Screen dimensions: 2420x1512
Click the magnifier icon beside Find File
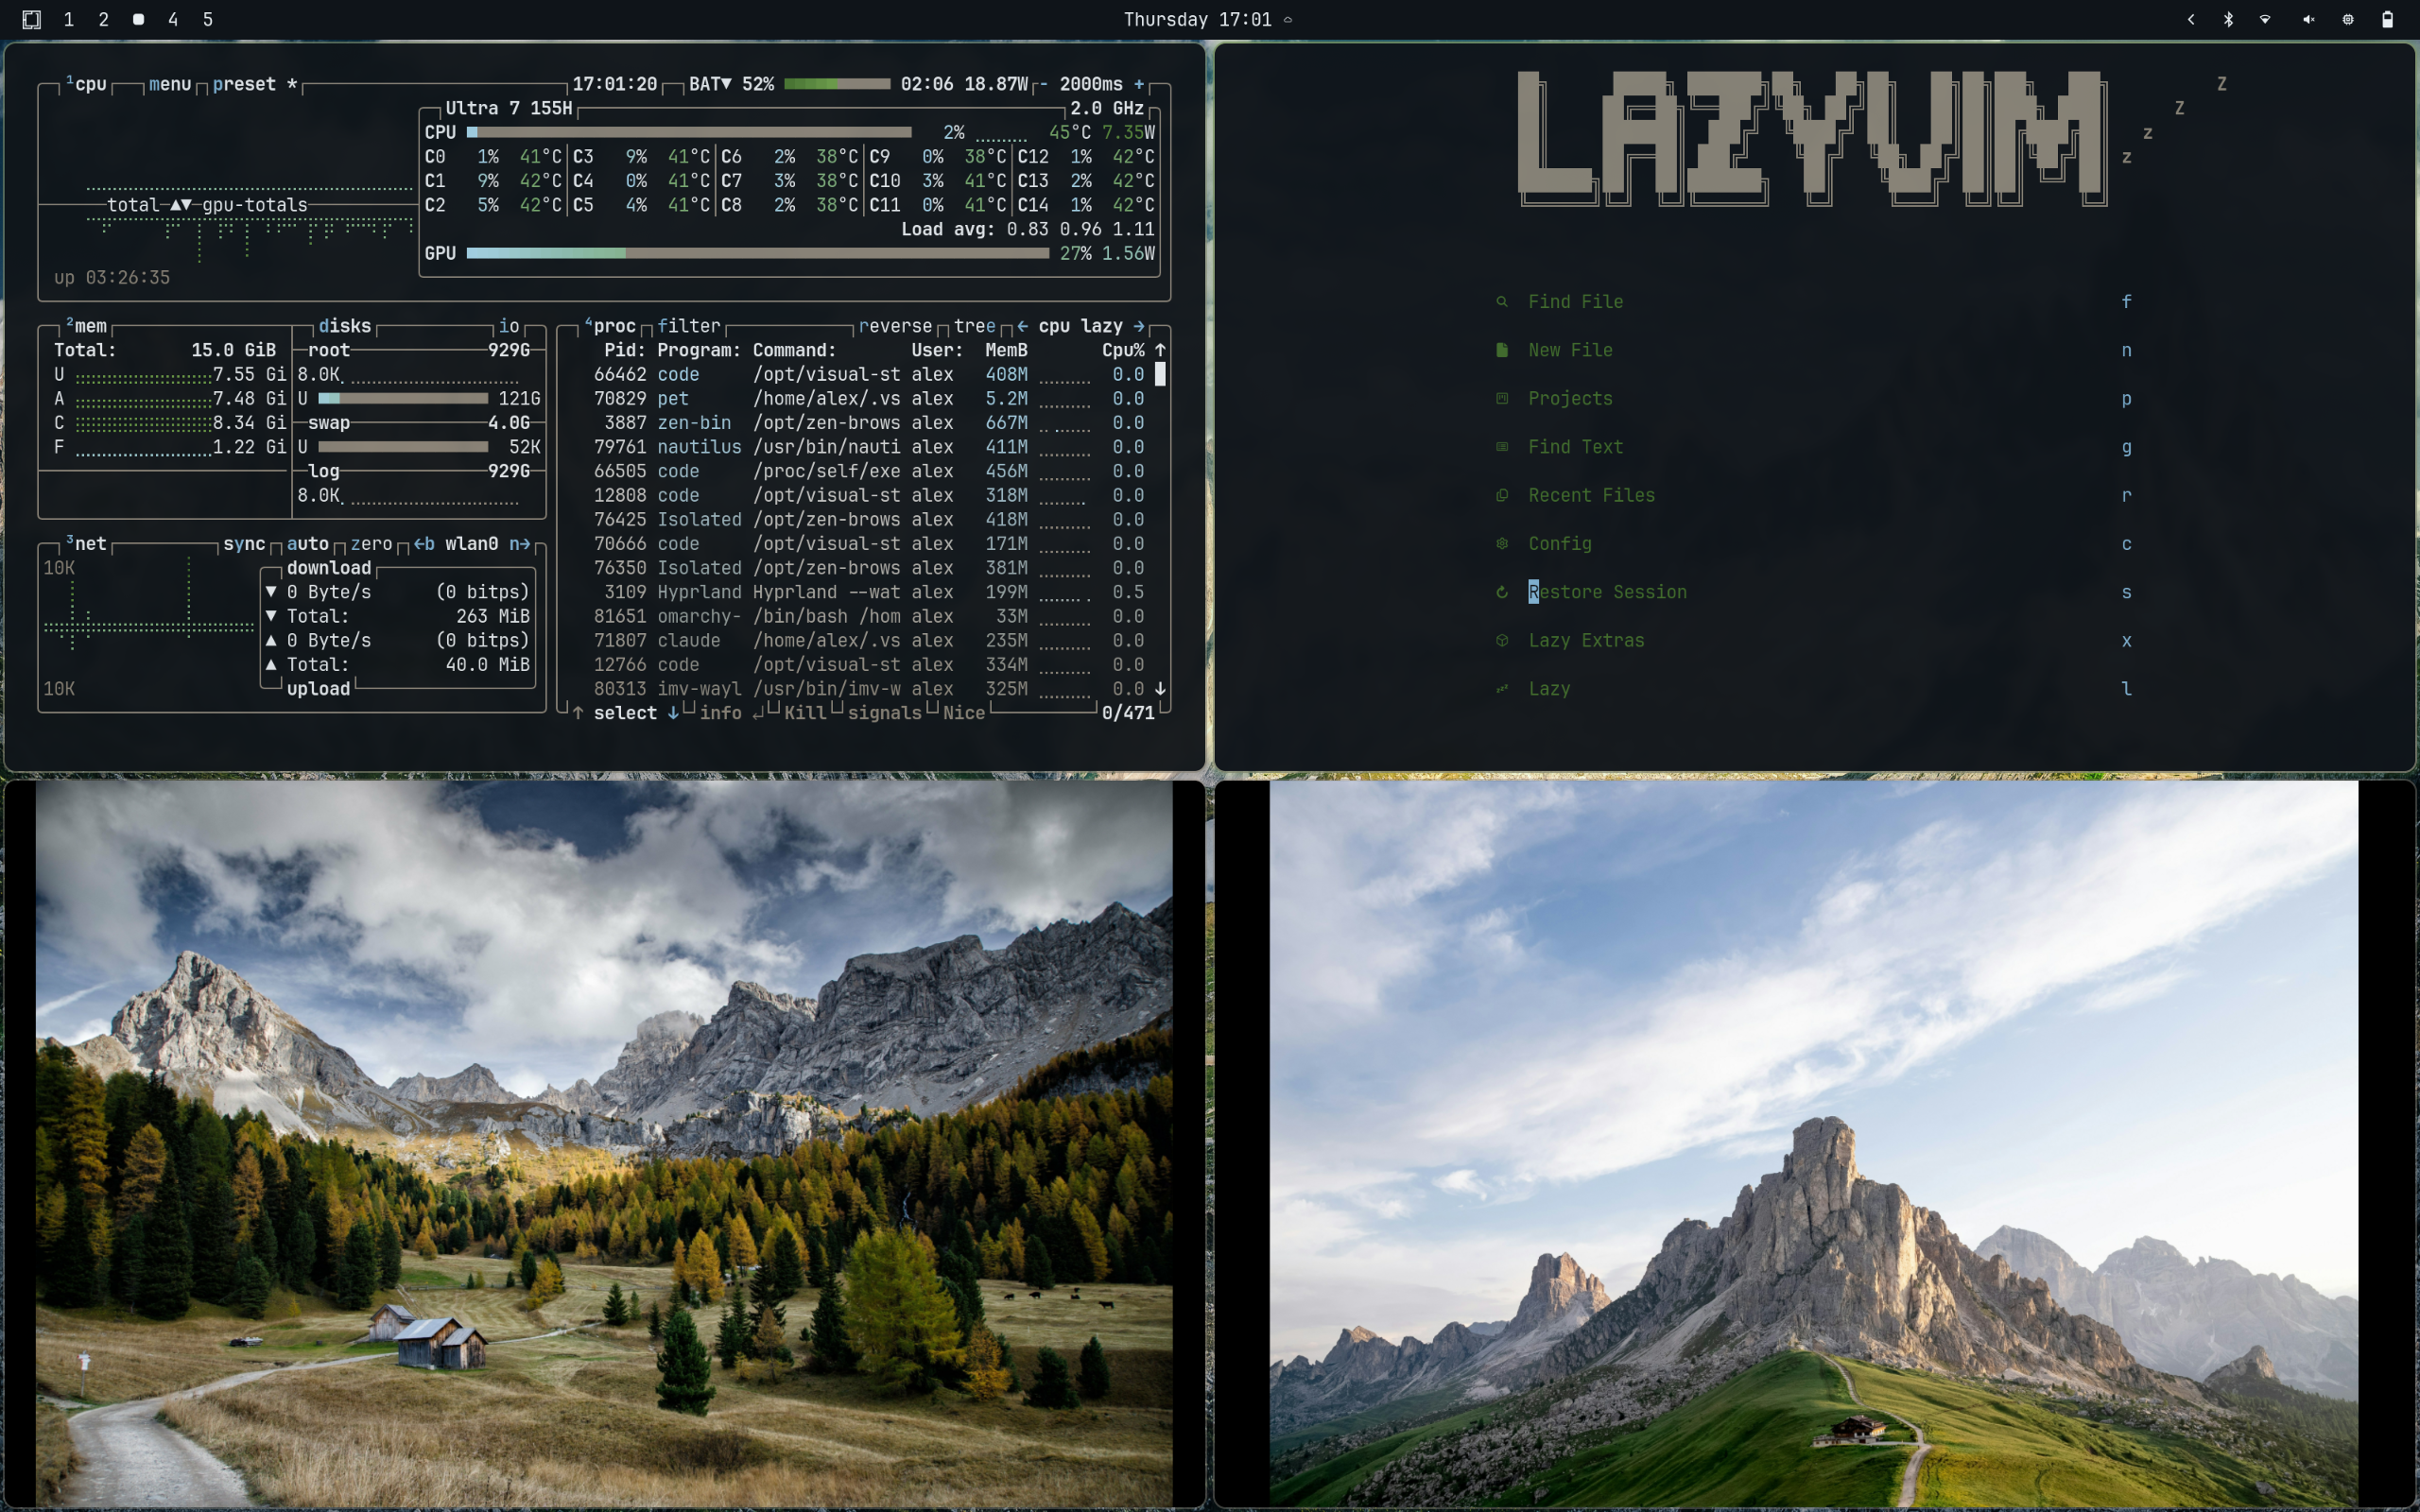pos(1501,302)
